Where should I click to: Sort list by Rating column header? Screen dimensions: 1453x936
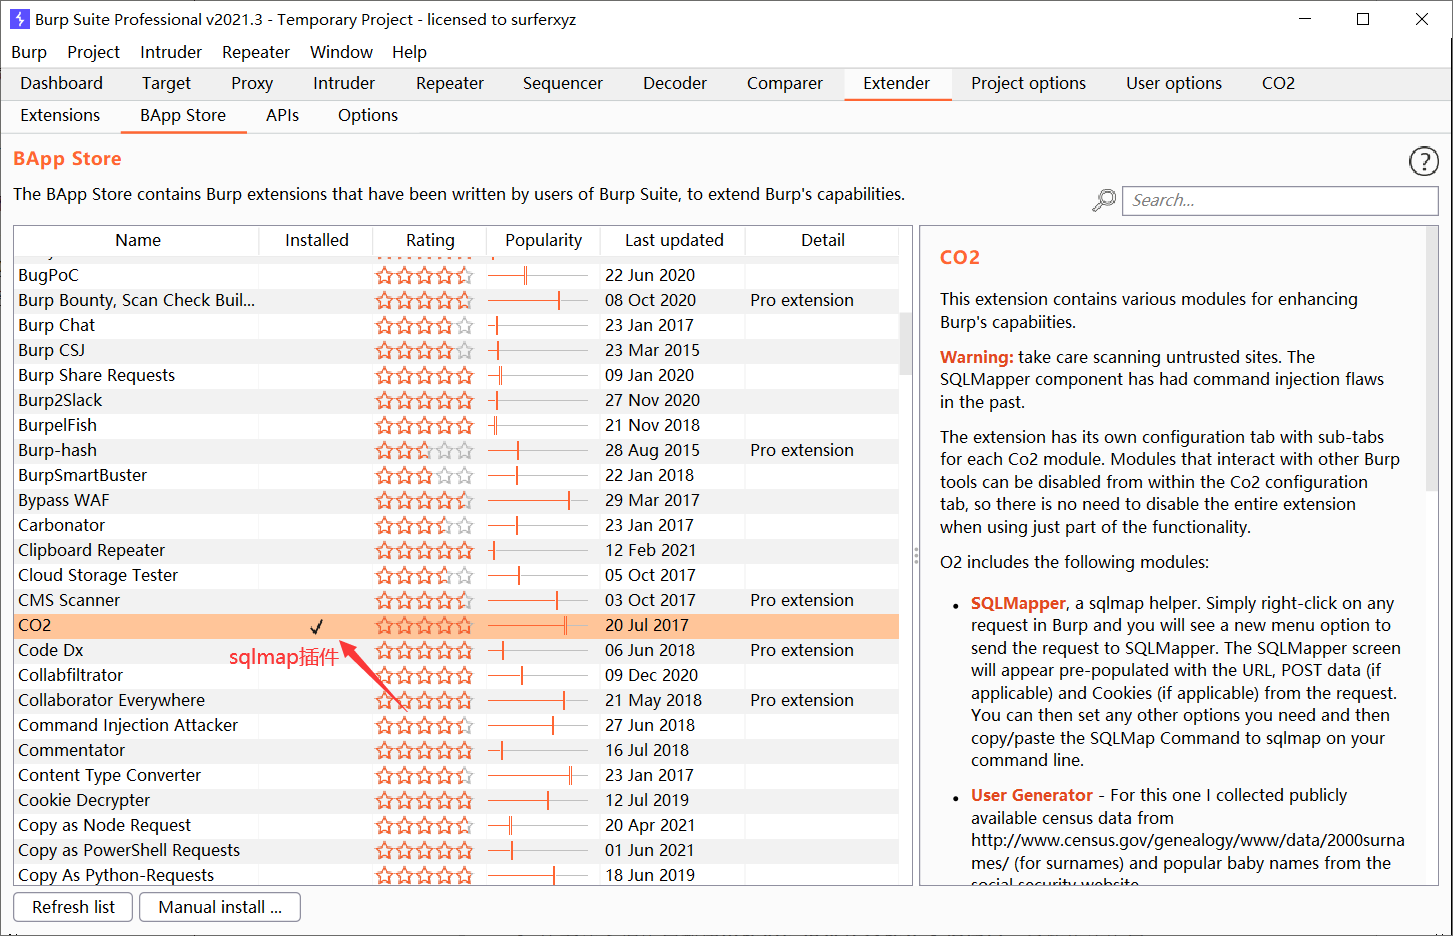point(430,240)
